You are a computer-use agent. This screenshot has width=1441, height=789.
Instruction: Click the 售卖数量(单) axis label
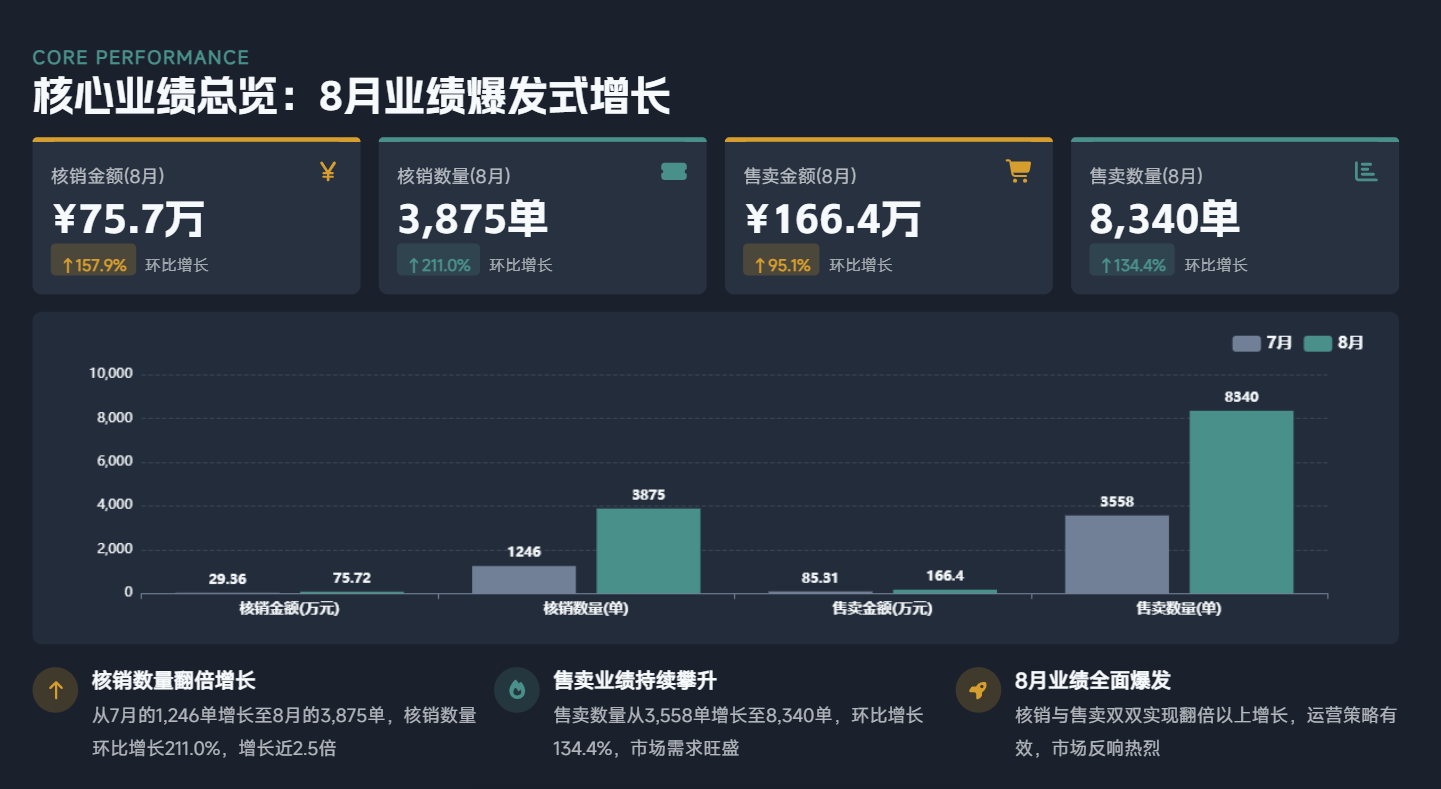pyautogui.click(x=1179, y=608)
